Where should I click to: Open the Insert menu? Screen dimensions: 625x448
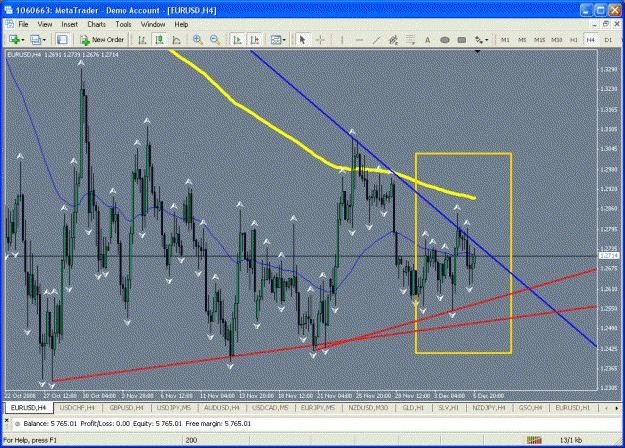69,24
